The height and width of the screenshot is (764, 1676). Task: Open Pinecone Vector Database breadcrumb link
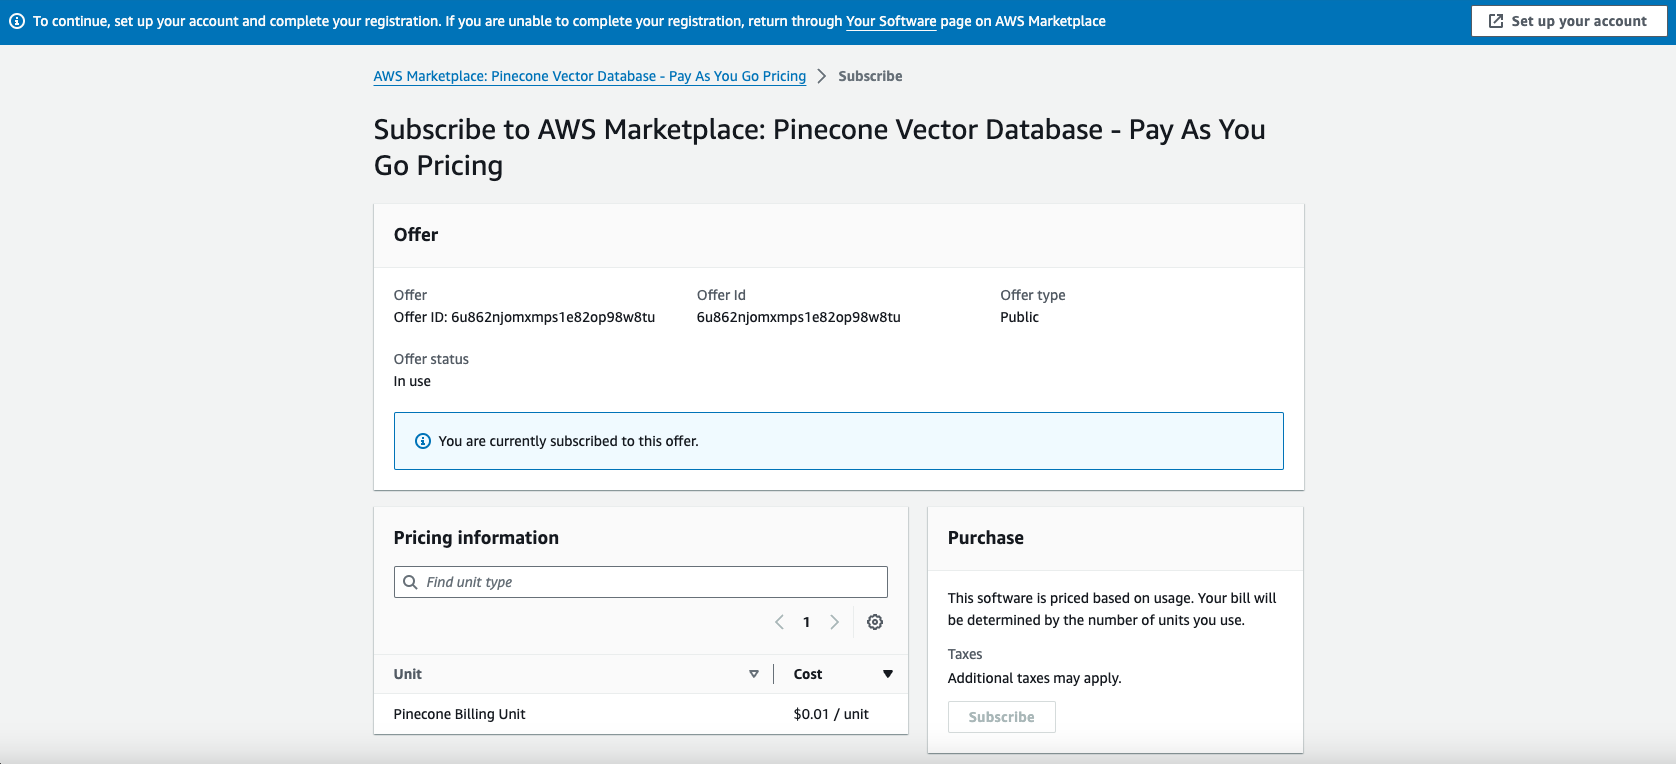(x=589, y=76)
